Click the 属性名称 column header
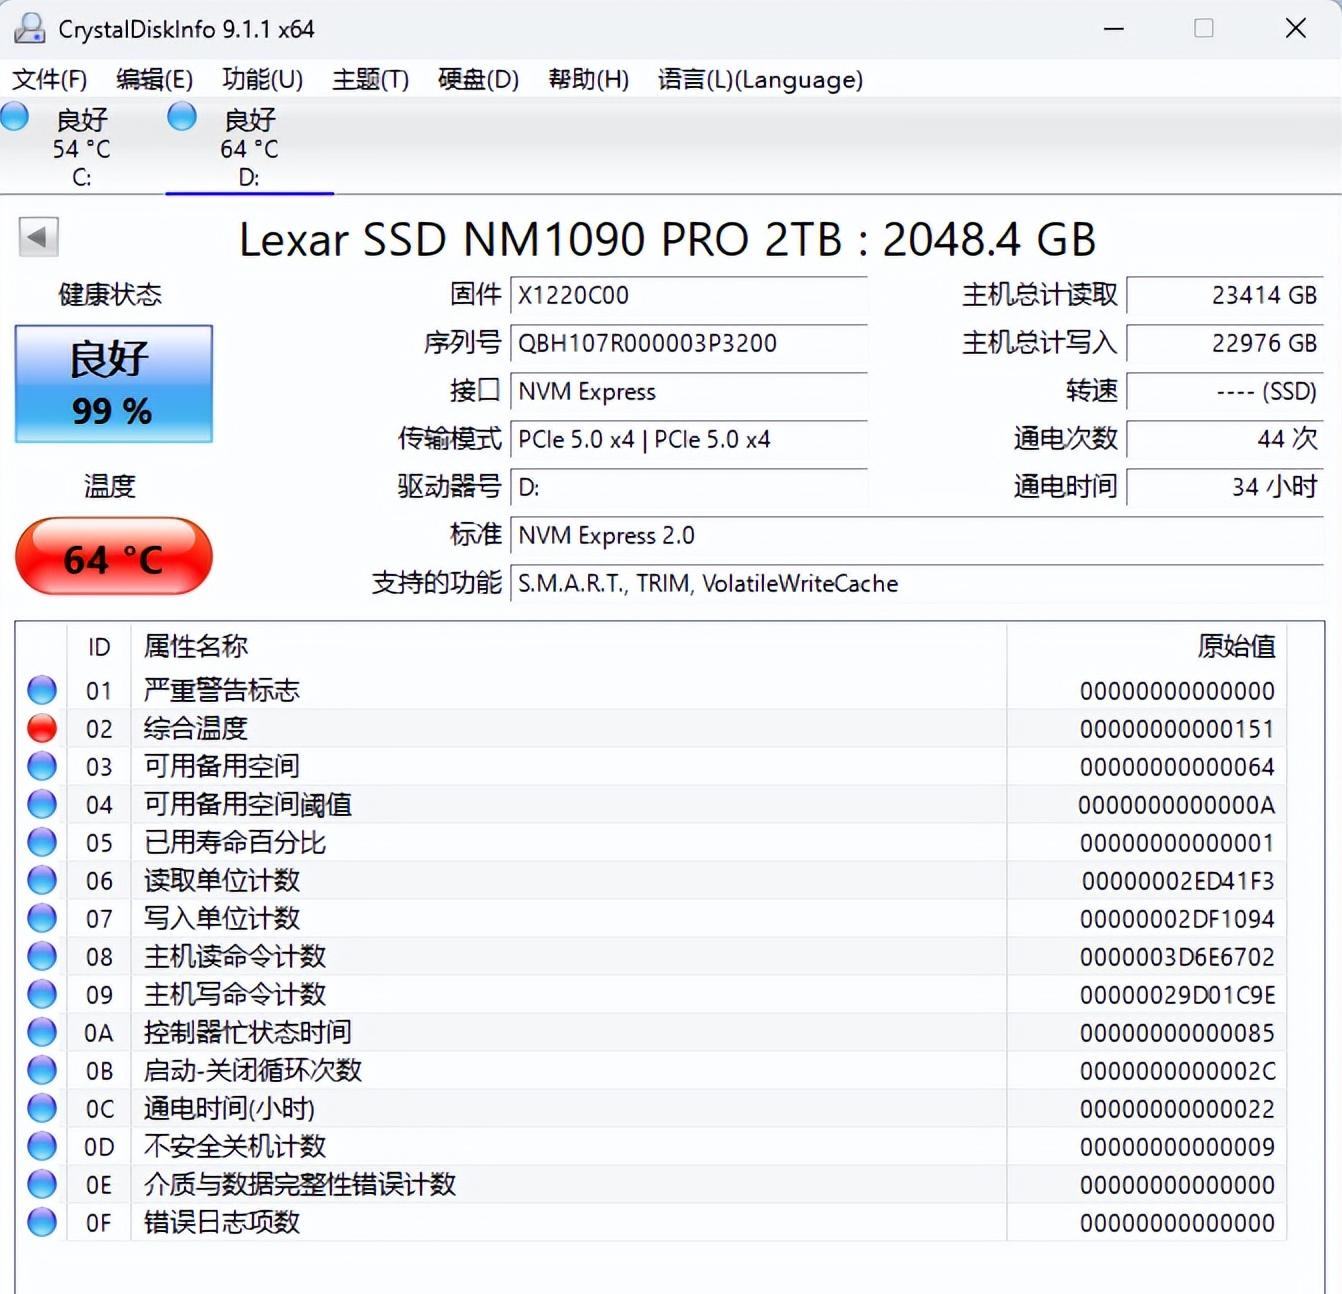This screenshot has height=1294, width=1342. pos(568,647)
